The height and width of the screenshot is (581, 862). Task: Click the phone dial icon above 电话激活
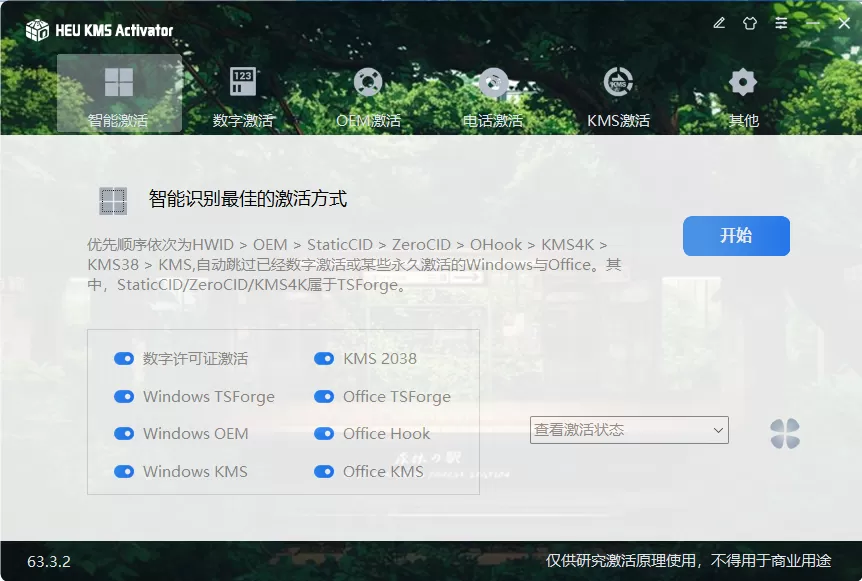tap(492, 81)
